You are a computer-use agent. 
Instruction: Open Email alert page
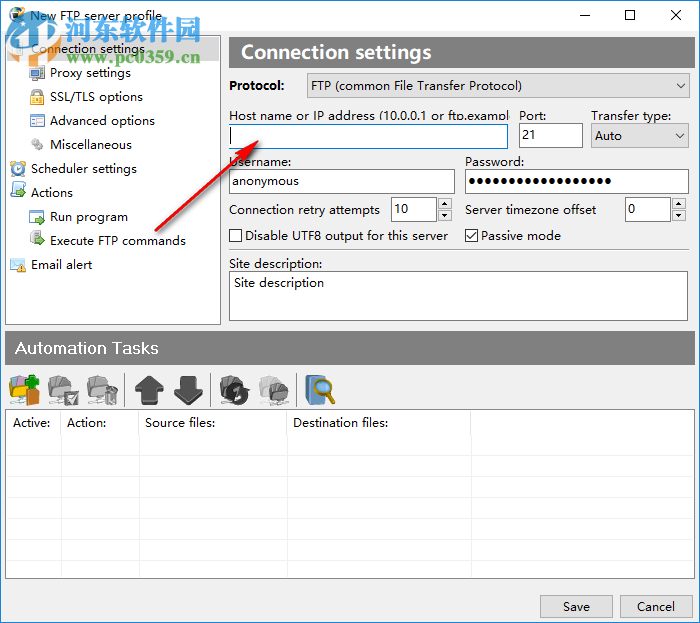[61, 265]
